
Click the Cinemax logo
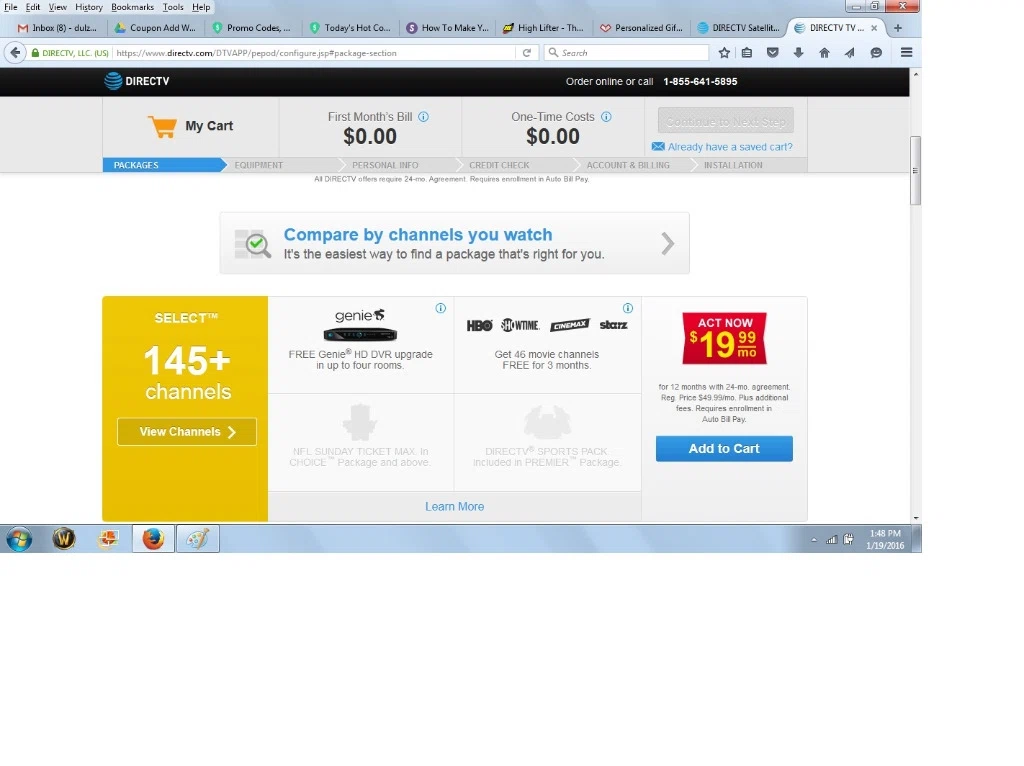tap(569, 325)
